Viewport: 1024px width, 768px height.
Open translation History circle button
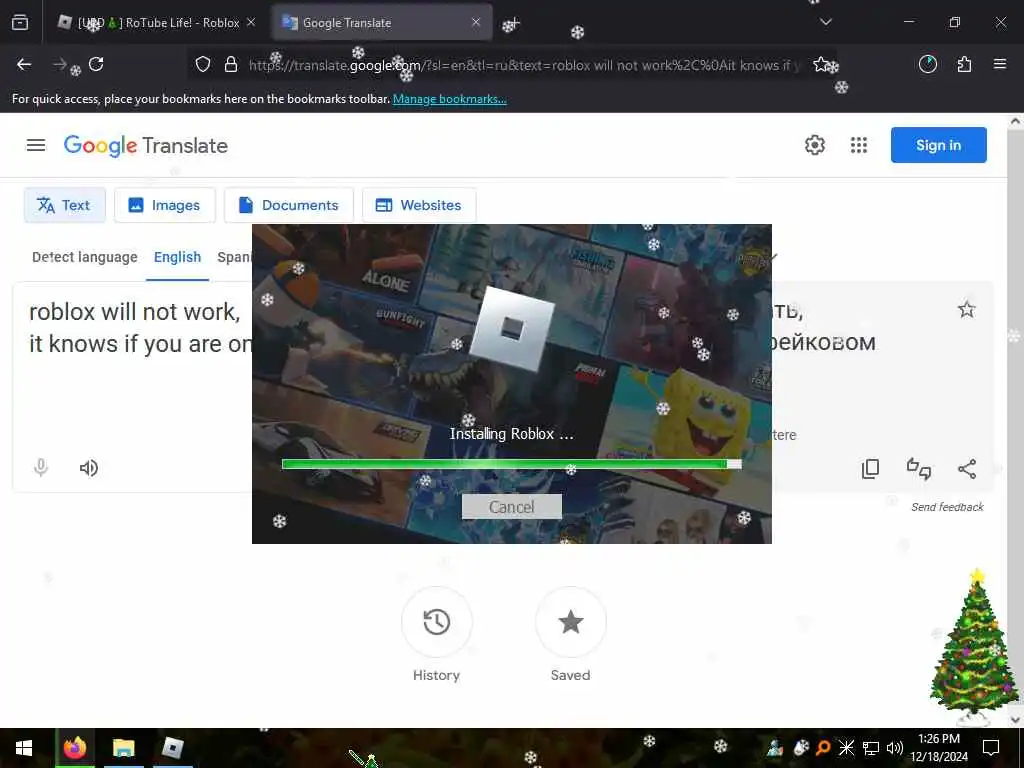(437, 622)
